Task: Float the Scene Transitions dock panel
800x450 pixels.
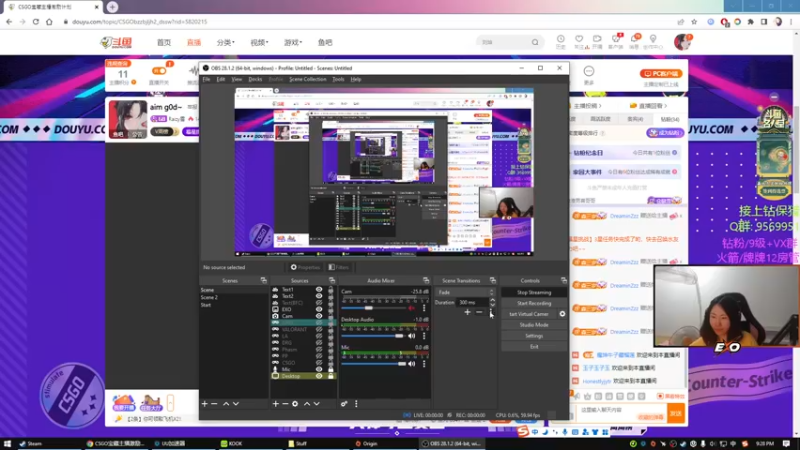Action: 493,280
